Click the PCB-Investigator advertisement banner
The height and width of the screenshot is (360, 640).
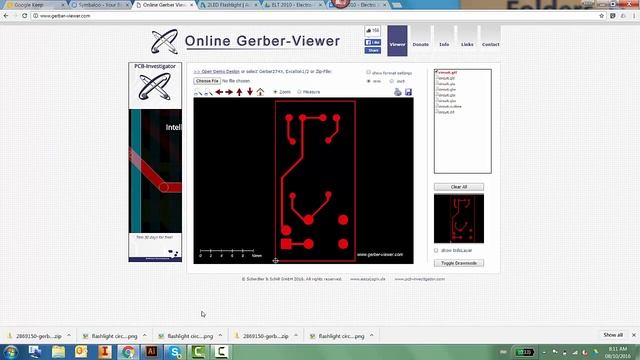click(x=155, y=162)
